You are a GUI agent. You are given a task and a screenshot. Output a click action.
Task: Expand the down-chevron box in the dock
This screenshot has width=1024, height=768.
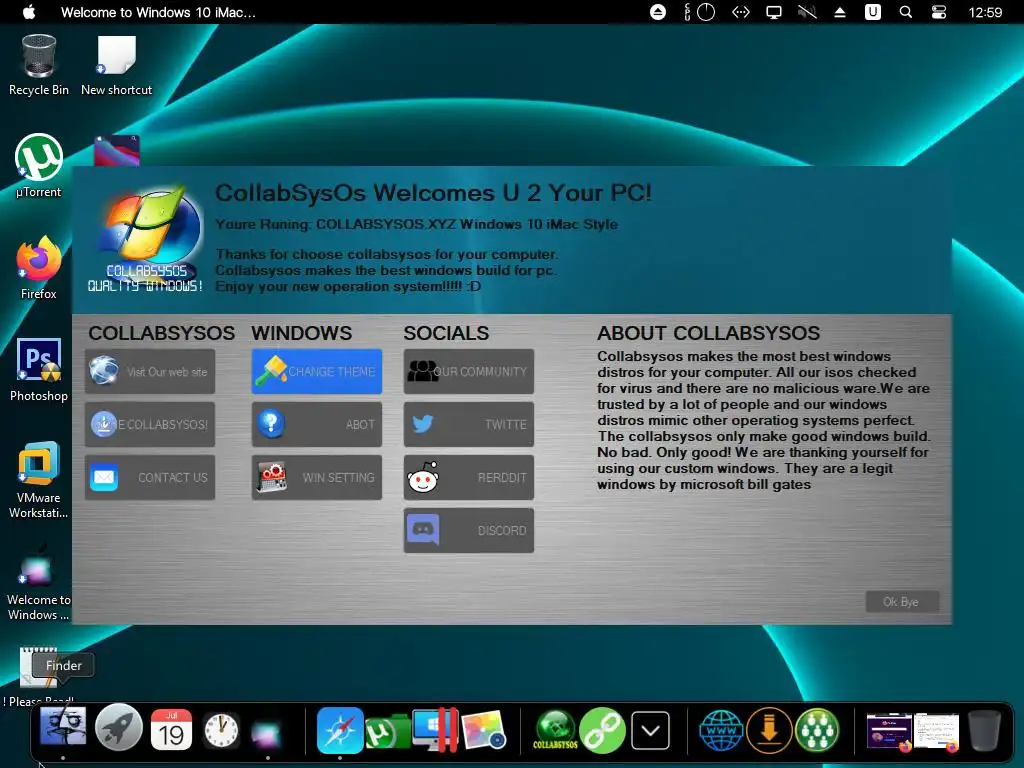pyautogui.click(x=650, y=730)
